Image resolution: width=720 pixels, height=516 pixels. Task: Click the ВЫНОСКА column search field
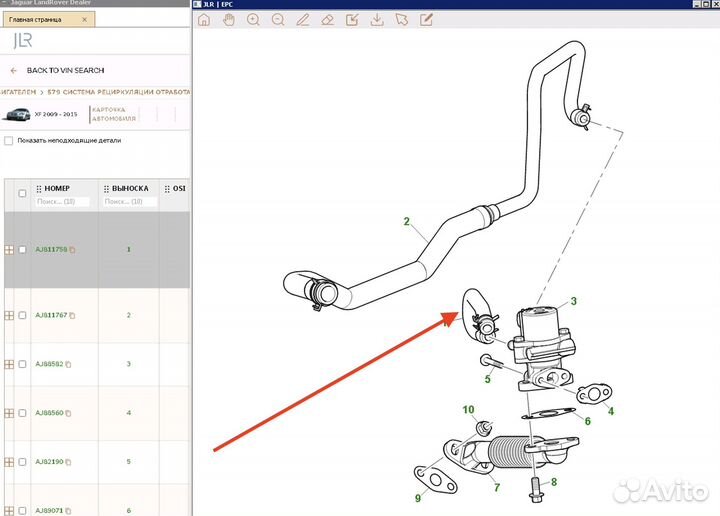pos(130,202)
